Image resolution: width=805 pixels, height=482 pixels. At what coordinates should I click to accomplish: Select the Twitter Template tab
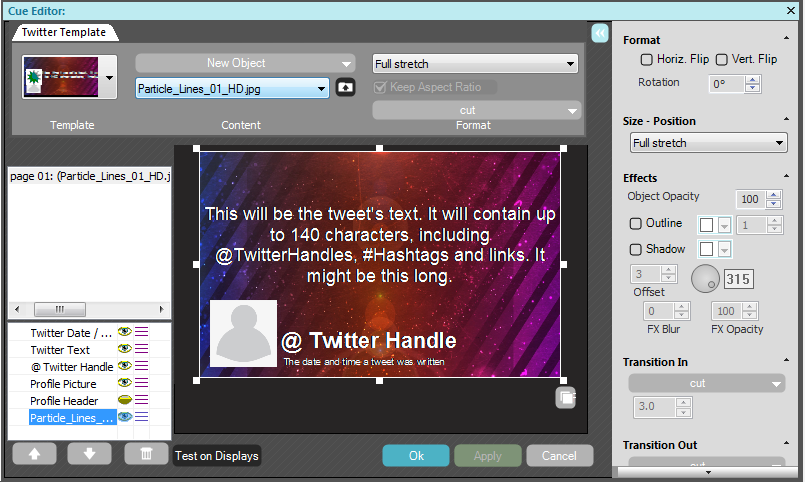64,32
